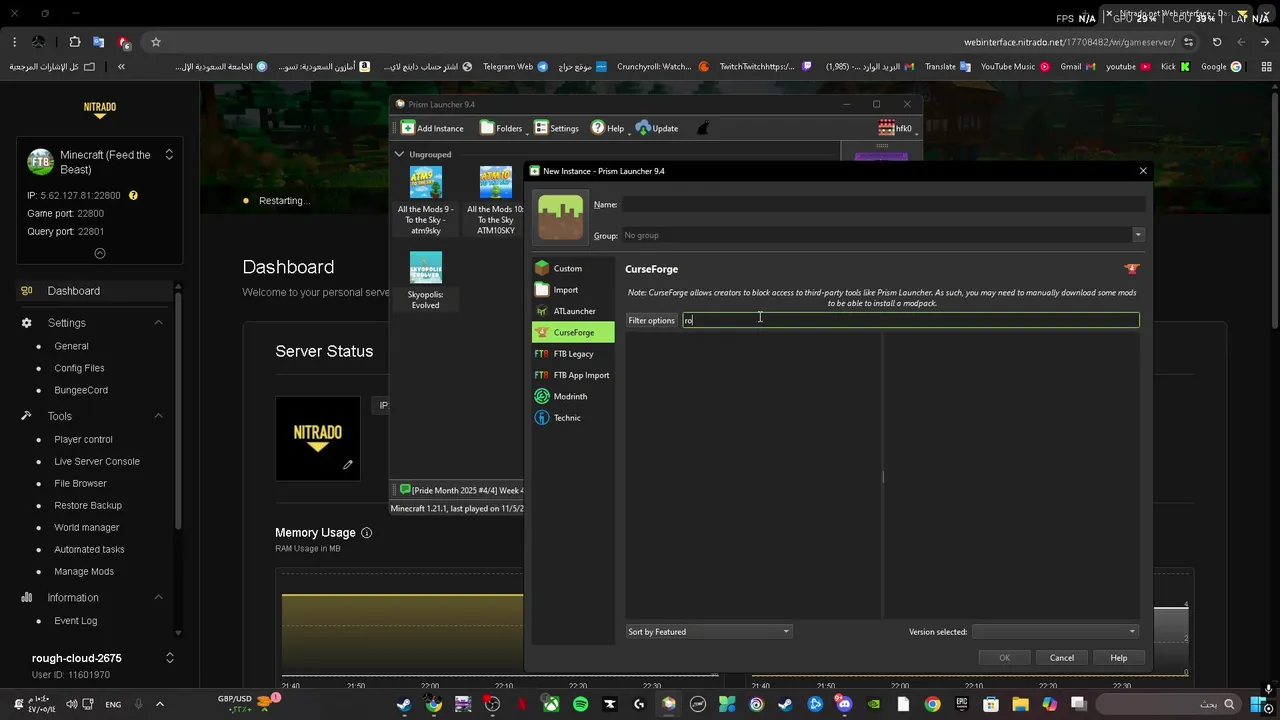This screenshot has width=1280, height=720.
Task: Select the All the Mods 9 To the Sky instance
Action: (425, 201)
